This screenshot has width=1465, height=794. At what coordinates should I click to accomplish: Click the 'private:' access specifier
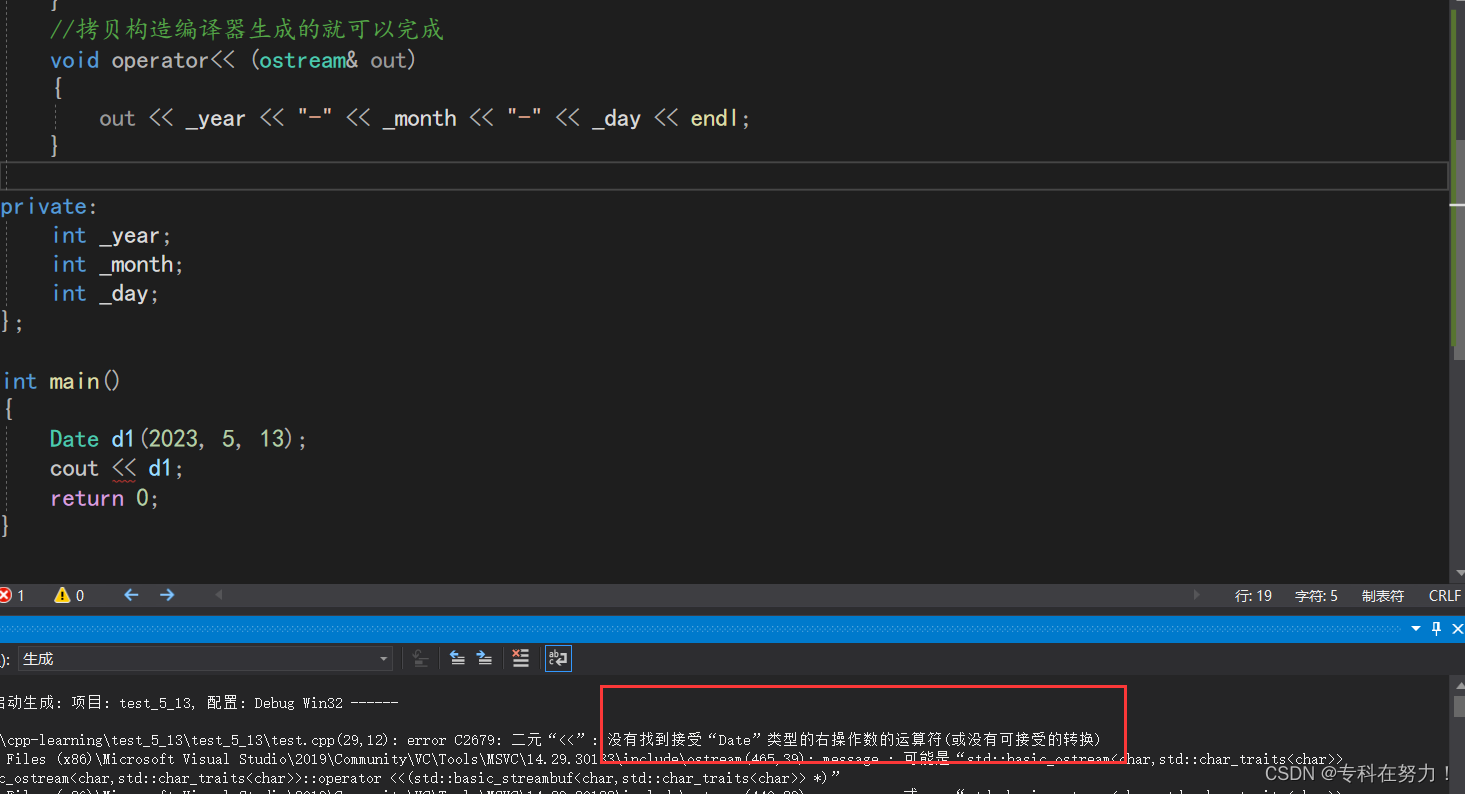49,207
